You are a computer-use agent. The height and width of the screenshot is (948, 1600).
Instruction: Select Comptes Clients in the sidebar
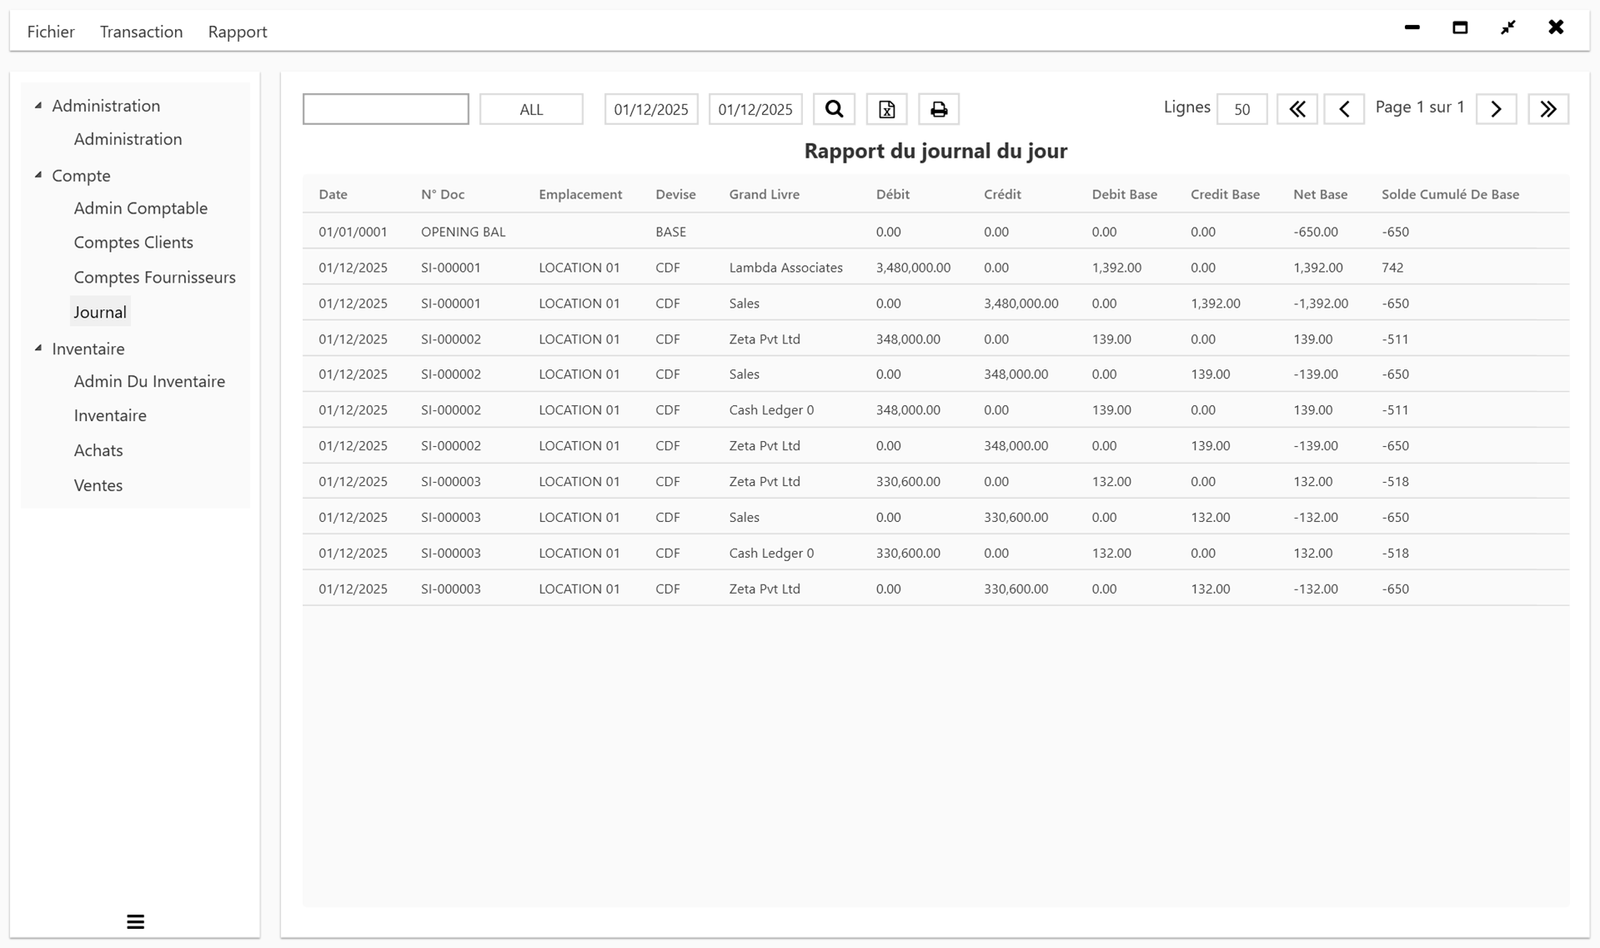[133, 242]
